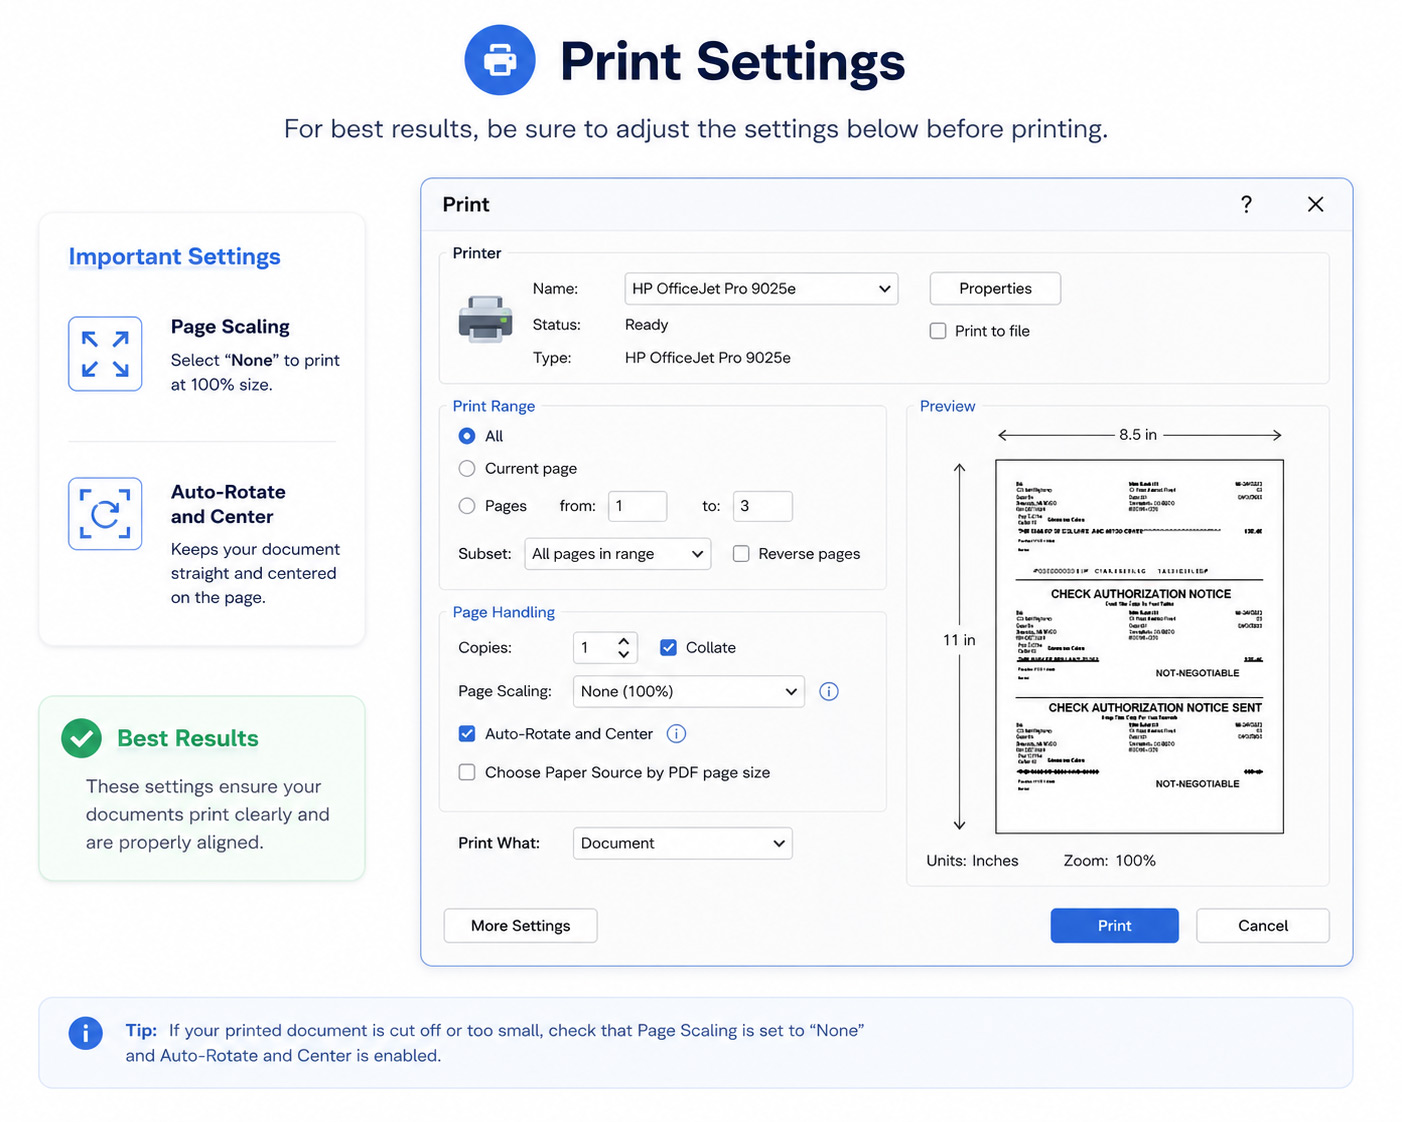Click the document preview thumbnail
The width and height of the screenshot is (1402, 1122).
1139,646
